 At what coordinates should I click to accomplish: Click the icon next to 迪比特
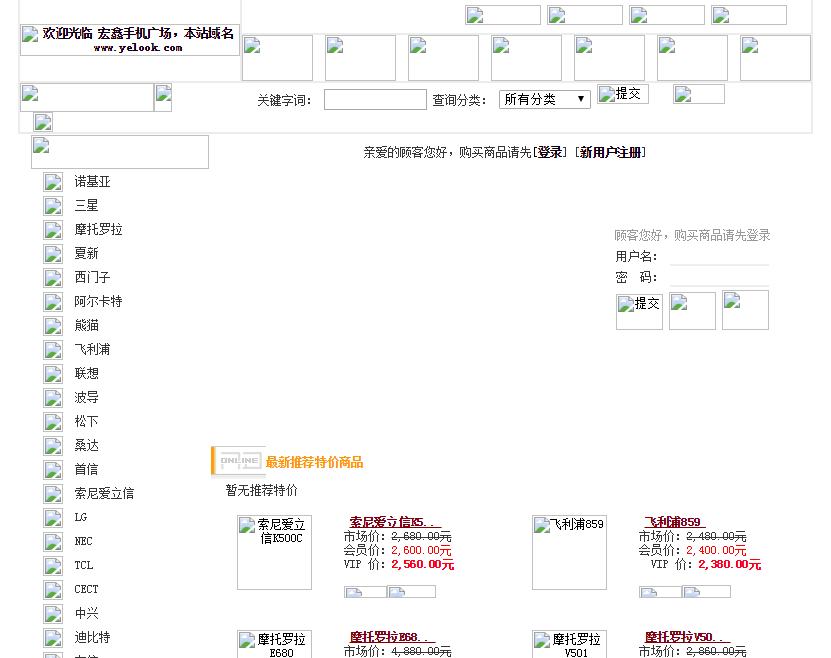point(53,638)
